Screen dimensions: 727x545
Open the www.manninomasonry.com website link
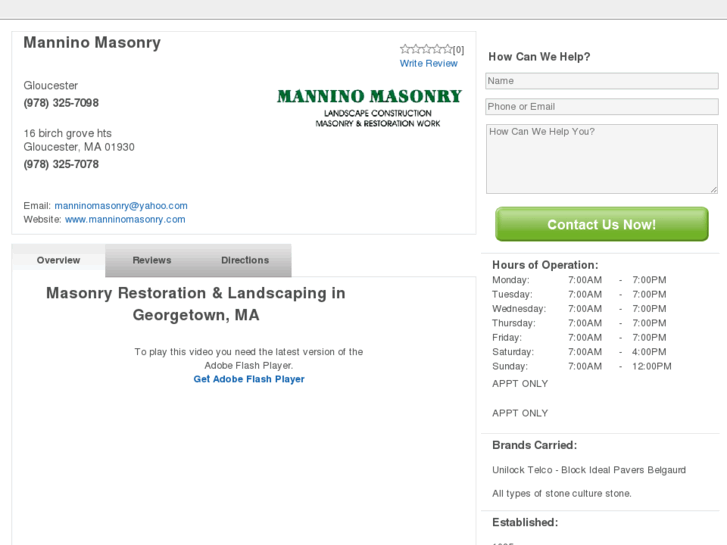coord(125,219)
